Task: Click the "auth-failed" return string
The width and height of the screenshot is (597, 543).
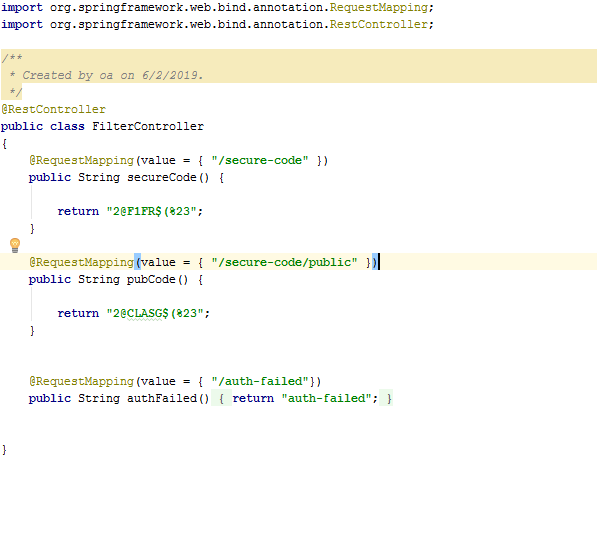Action: point(326,398)
